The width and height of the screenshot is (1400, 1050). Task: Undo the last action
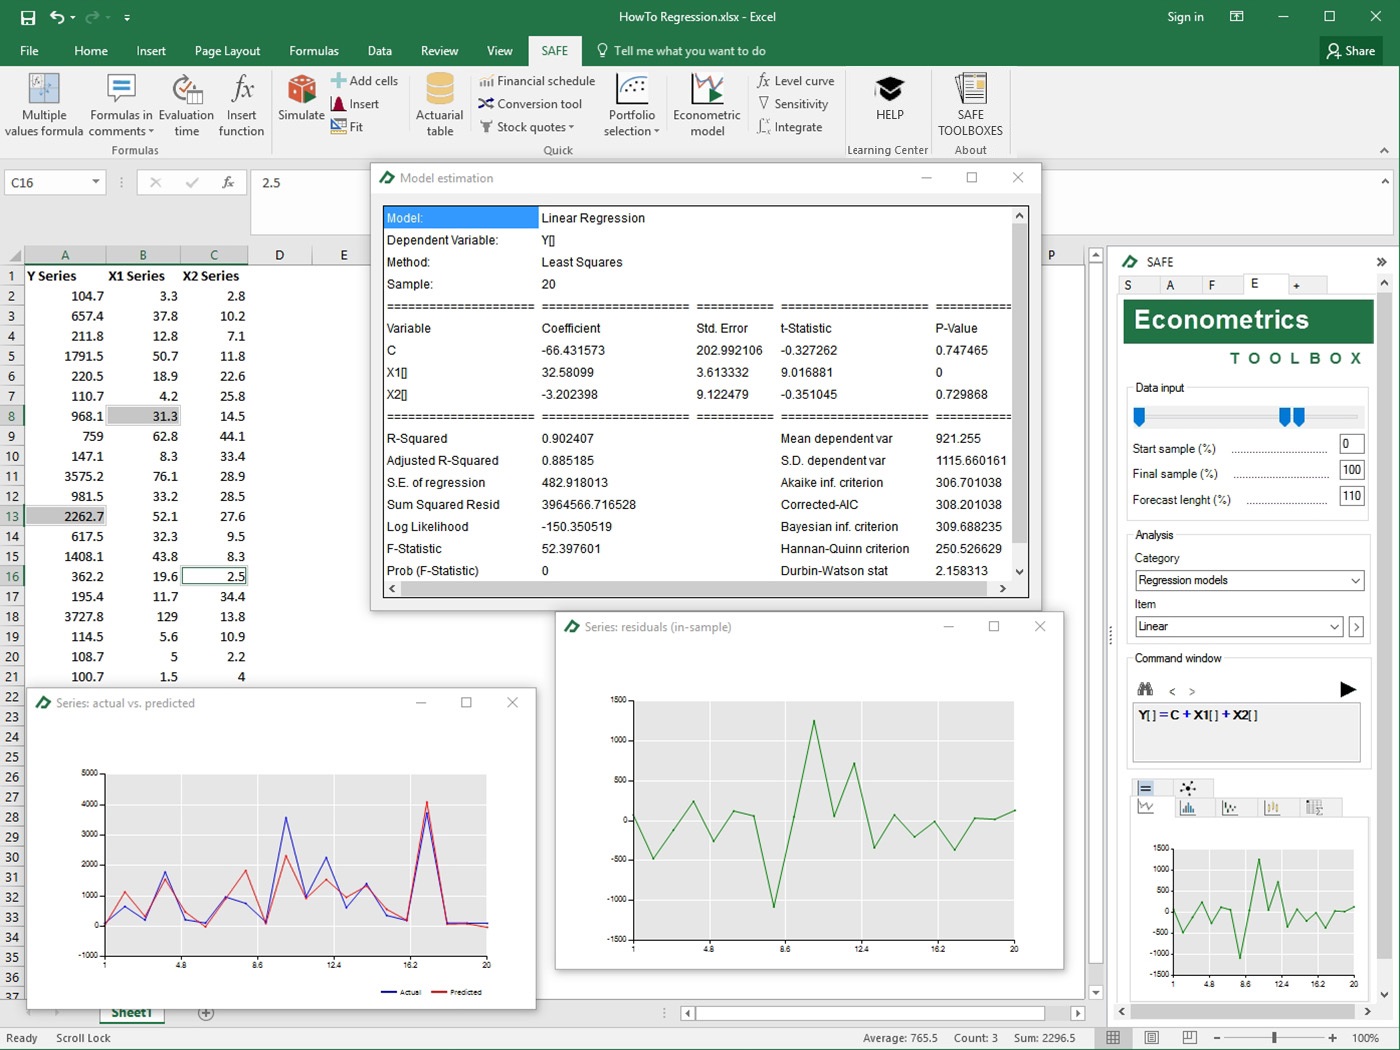click(x=57, y=17)
